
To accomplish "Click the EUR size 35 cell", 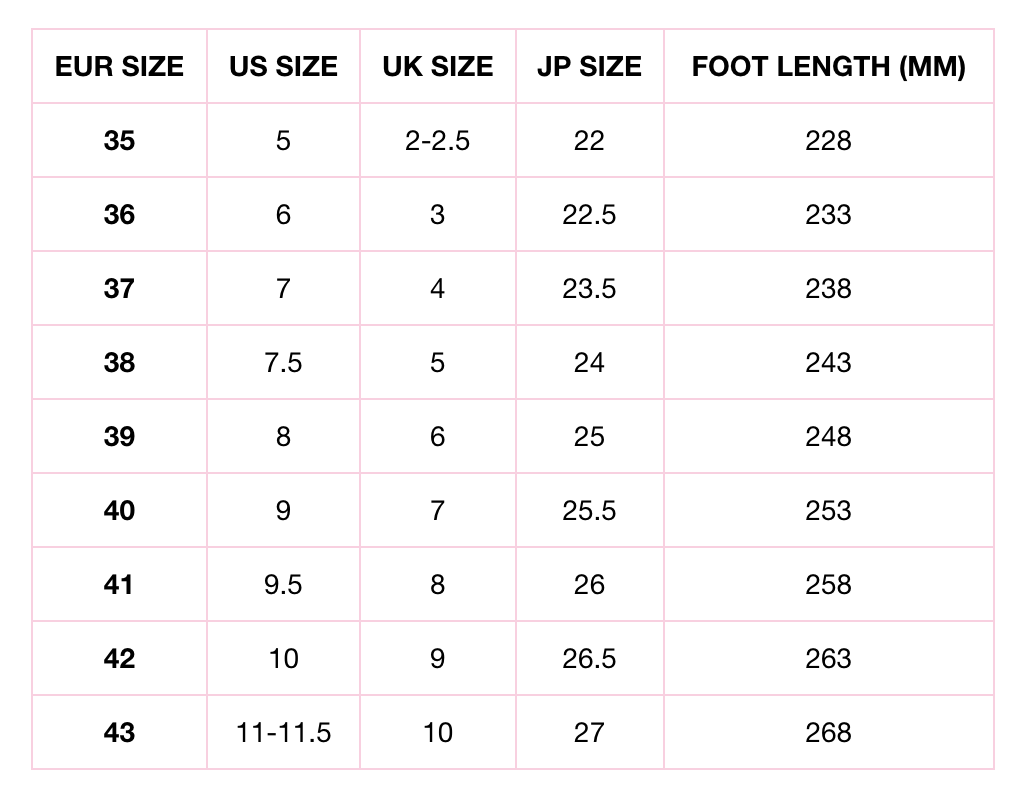I will [x=119, y=141].
